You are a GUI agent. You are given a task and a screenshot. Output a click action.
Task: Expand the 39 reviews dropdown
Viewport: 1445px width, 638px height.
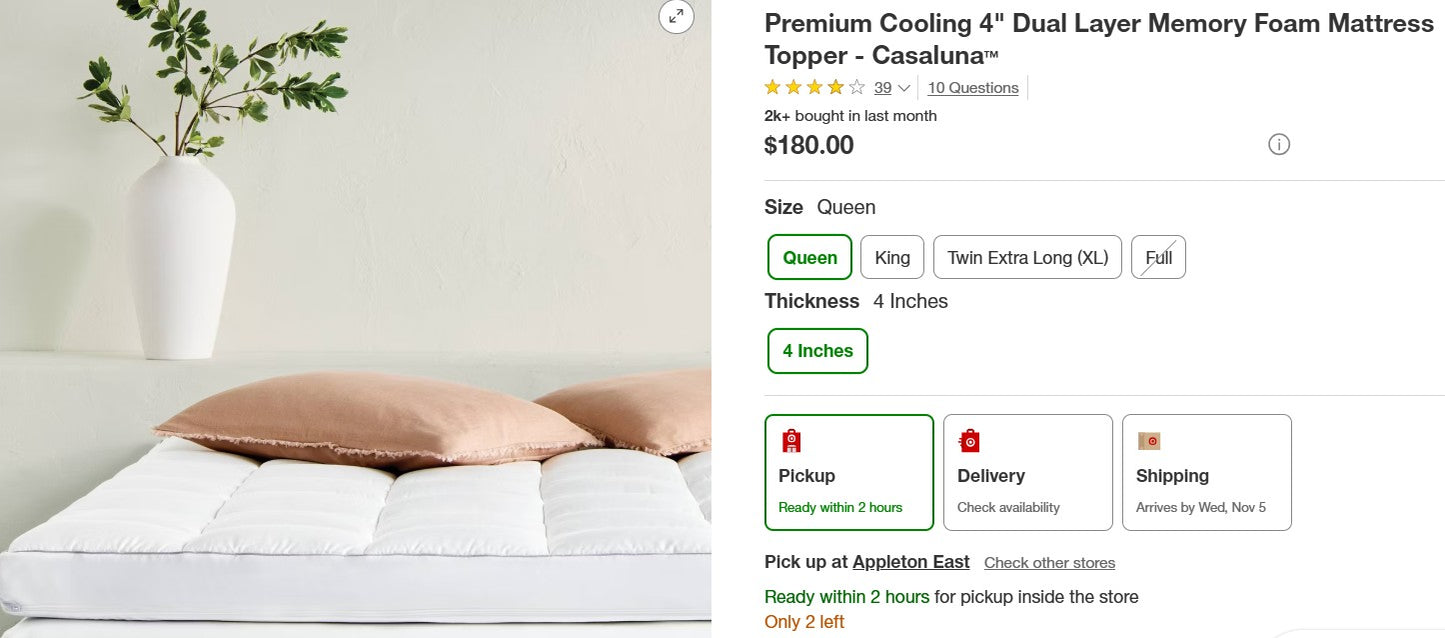click(x=887, y=87)
